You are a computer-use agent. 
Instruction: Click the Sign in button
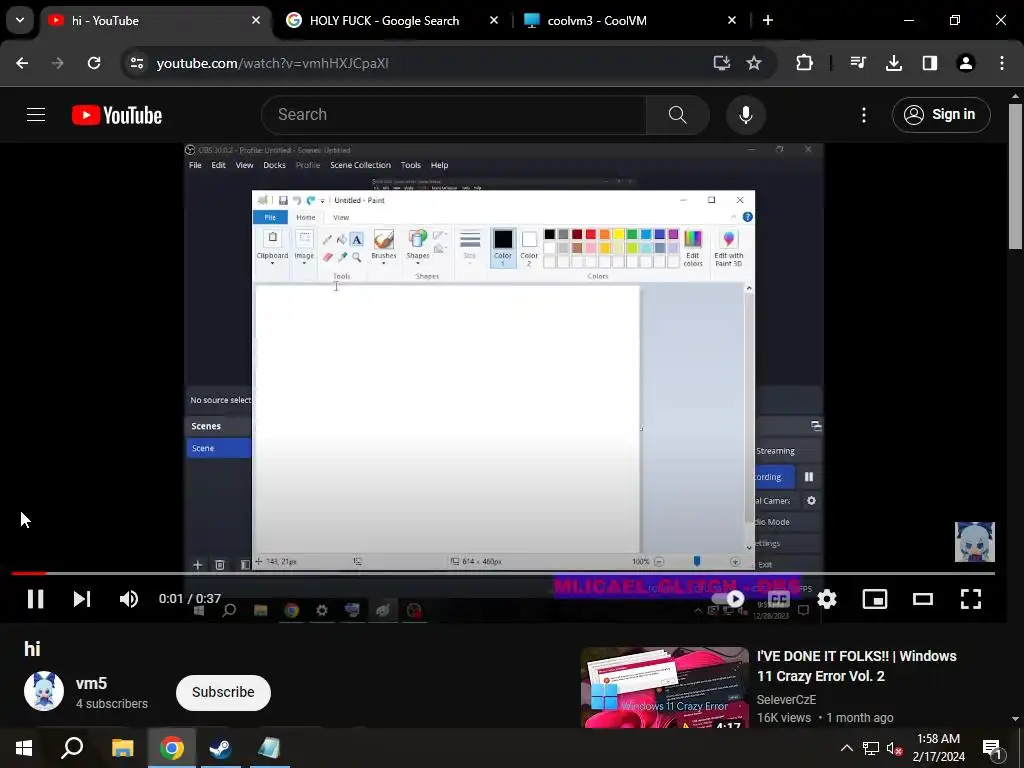941,115
